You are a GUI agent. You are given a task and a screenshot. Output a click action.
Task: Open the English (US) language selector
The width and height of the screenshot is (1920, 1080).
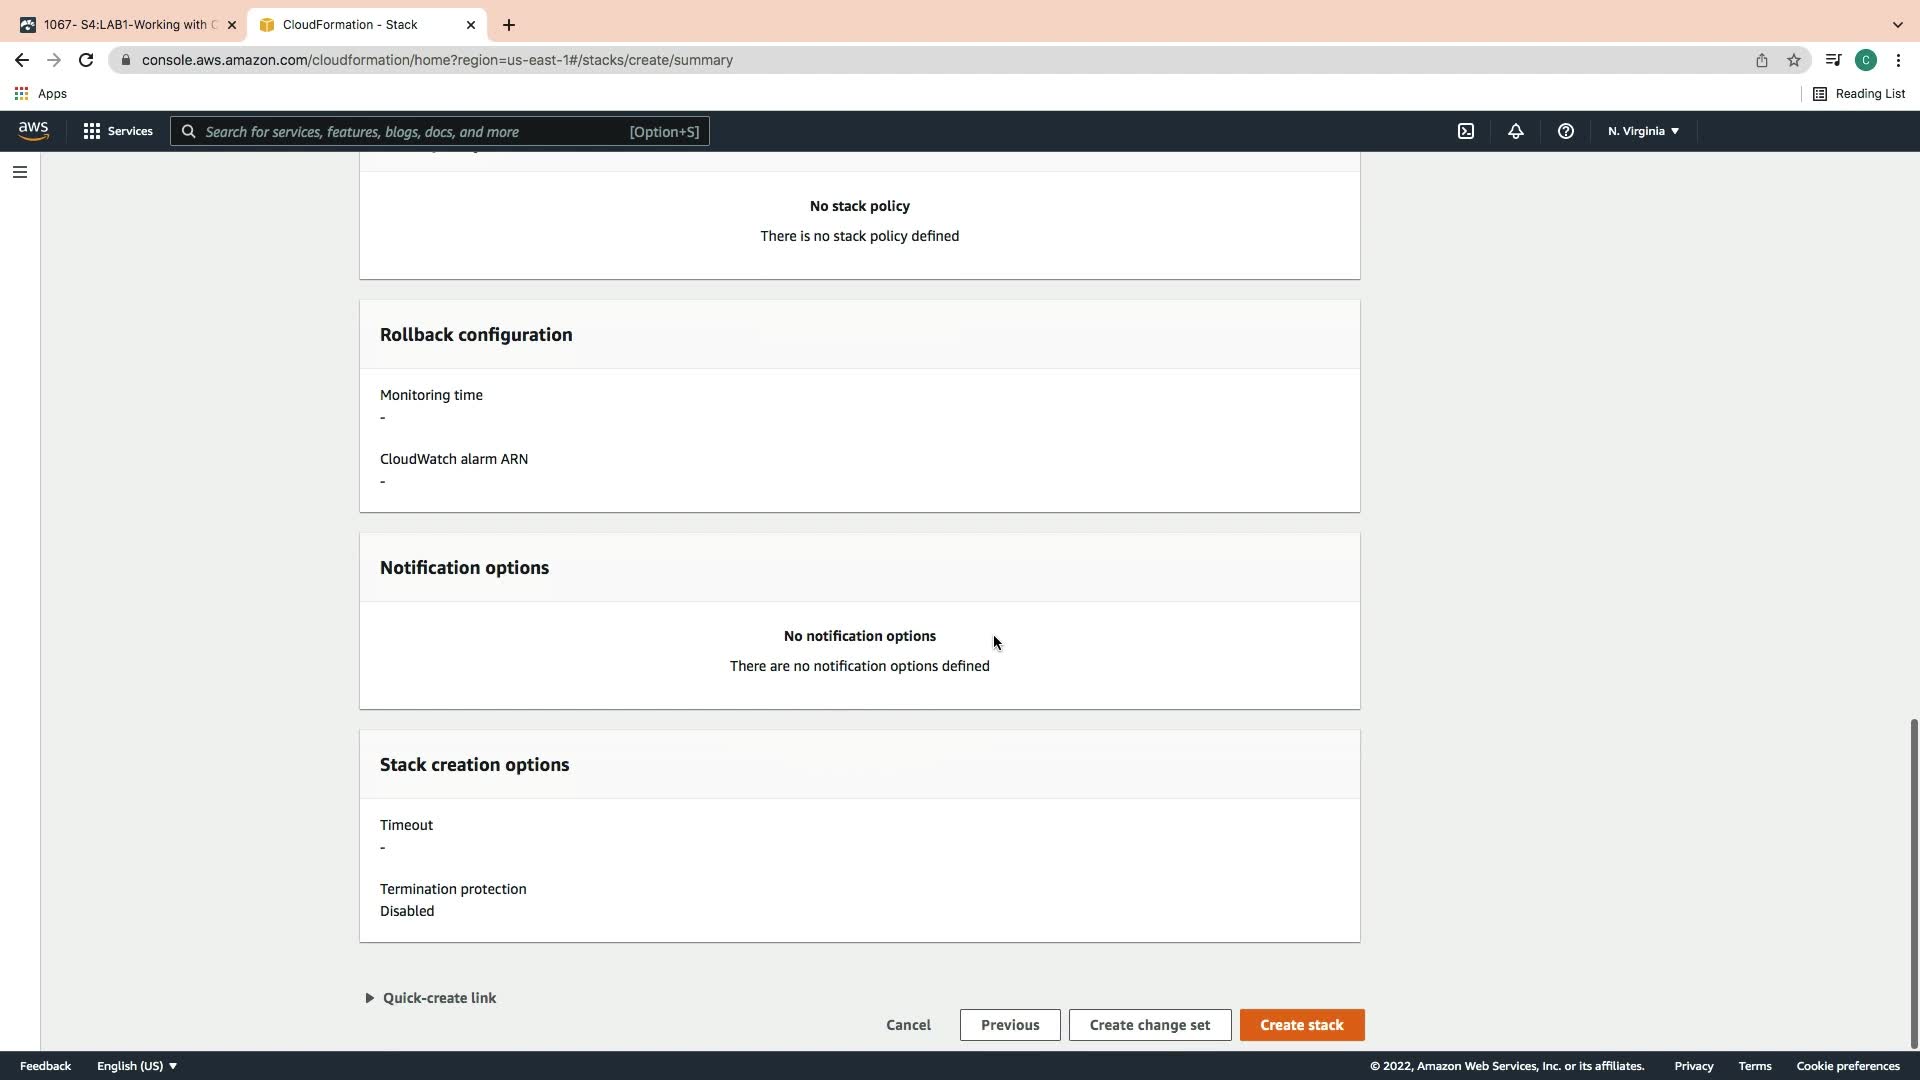[x=136, y=1066]
